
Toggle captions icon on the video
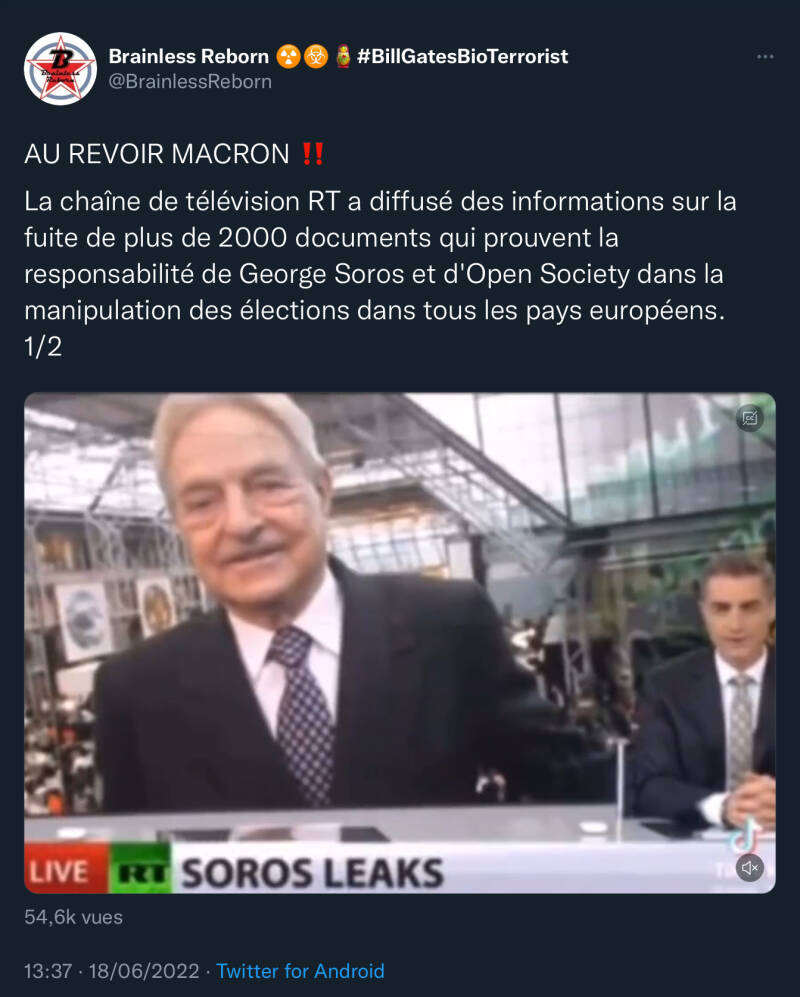(x=750, y=418)
